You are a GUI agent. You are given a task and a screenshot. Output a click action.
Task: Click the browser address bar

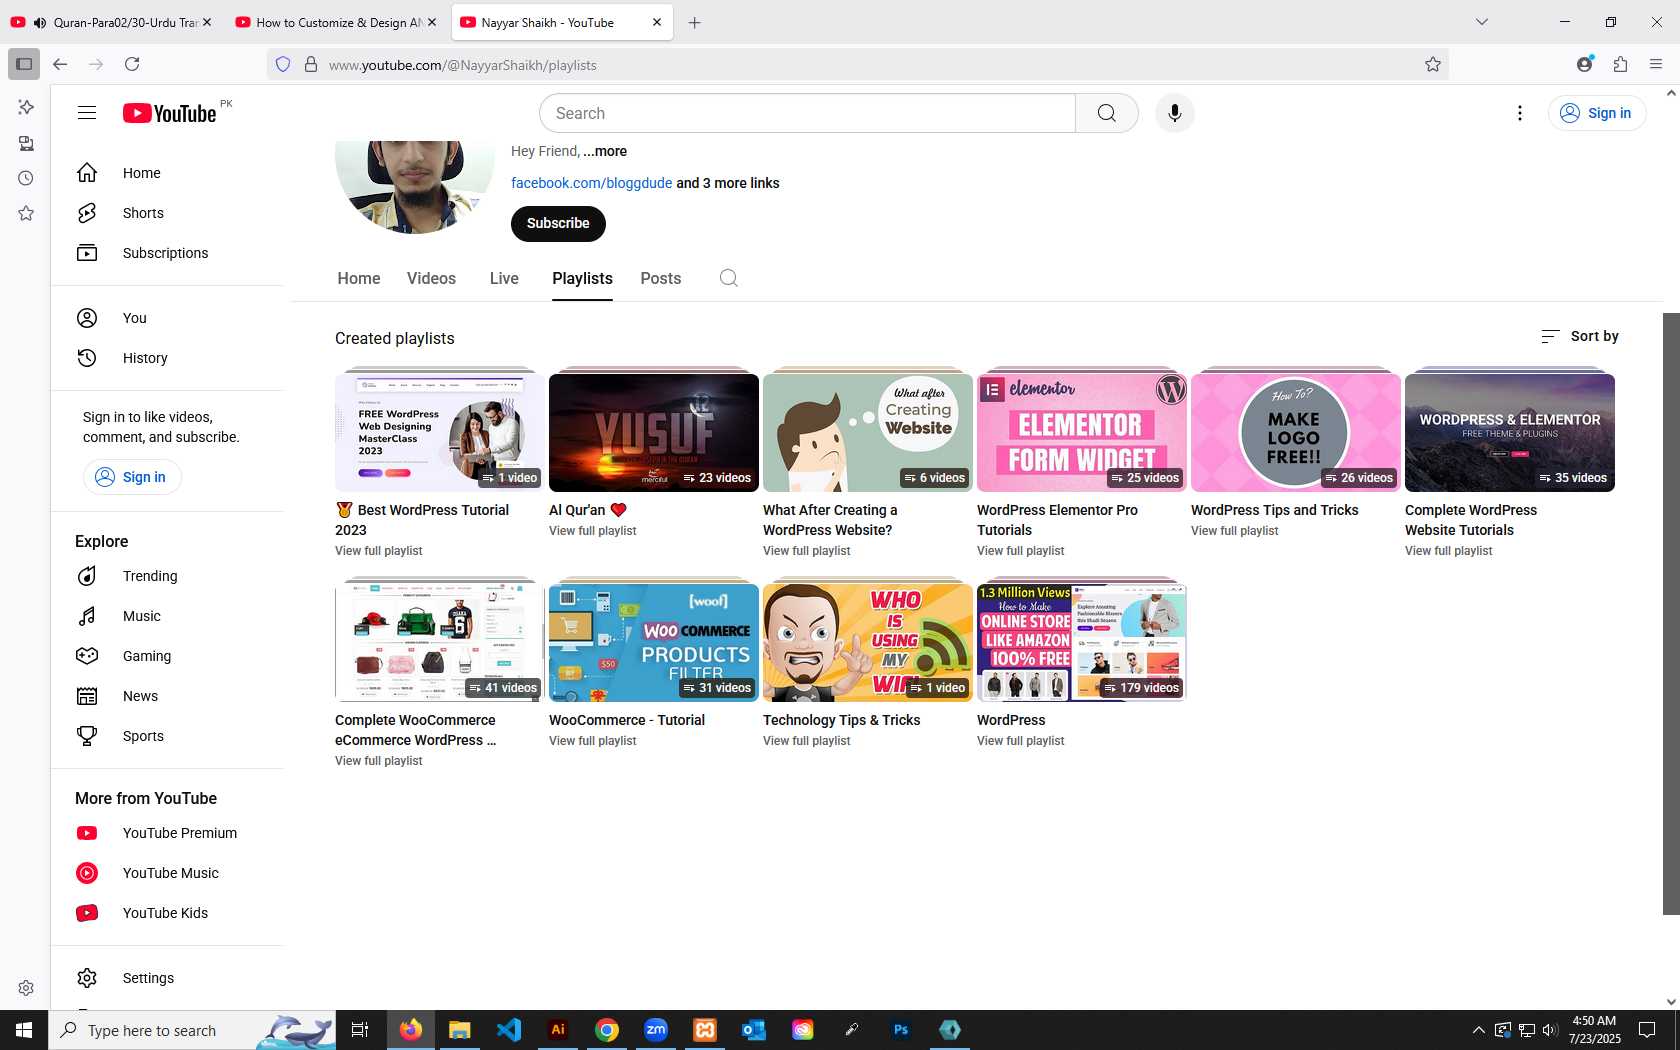[860, 64]
